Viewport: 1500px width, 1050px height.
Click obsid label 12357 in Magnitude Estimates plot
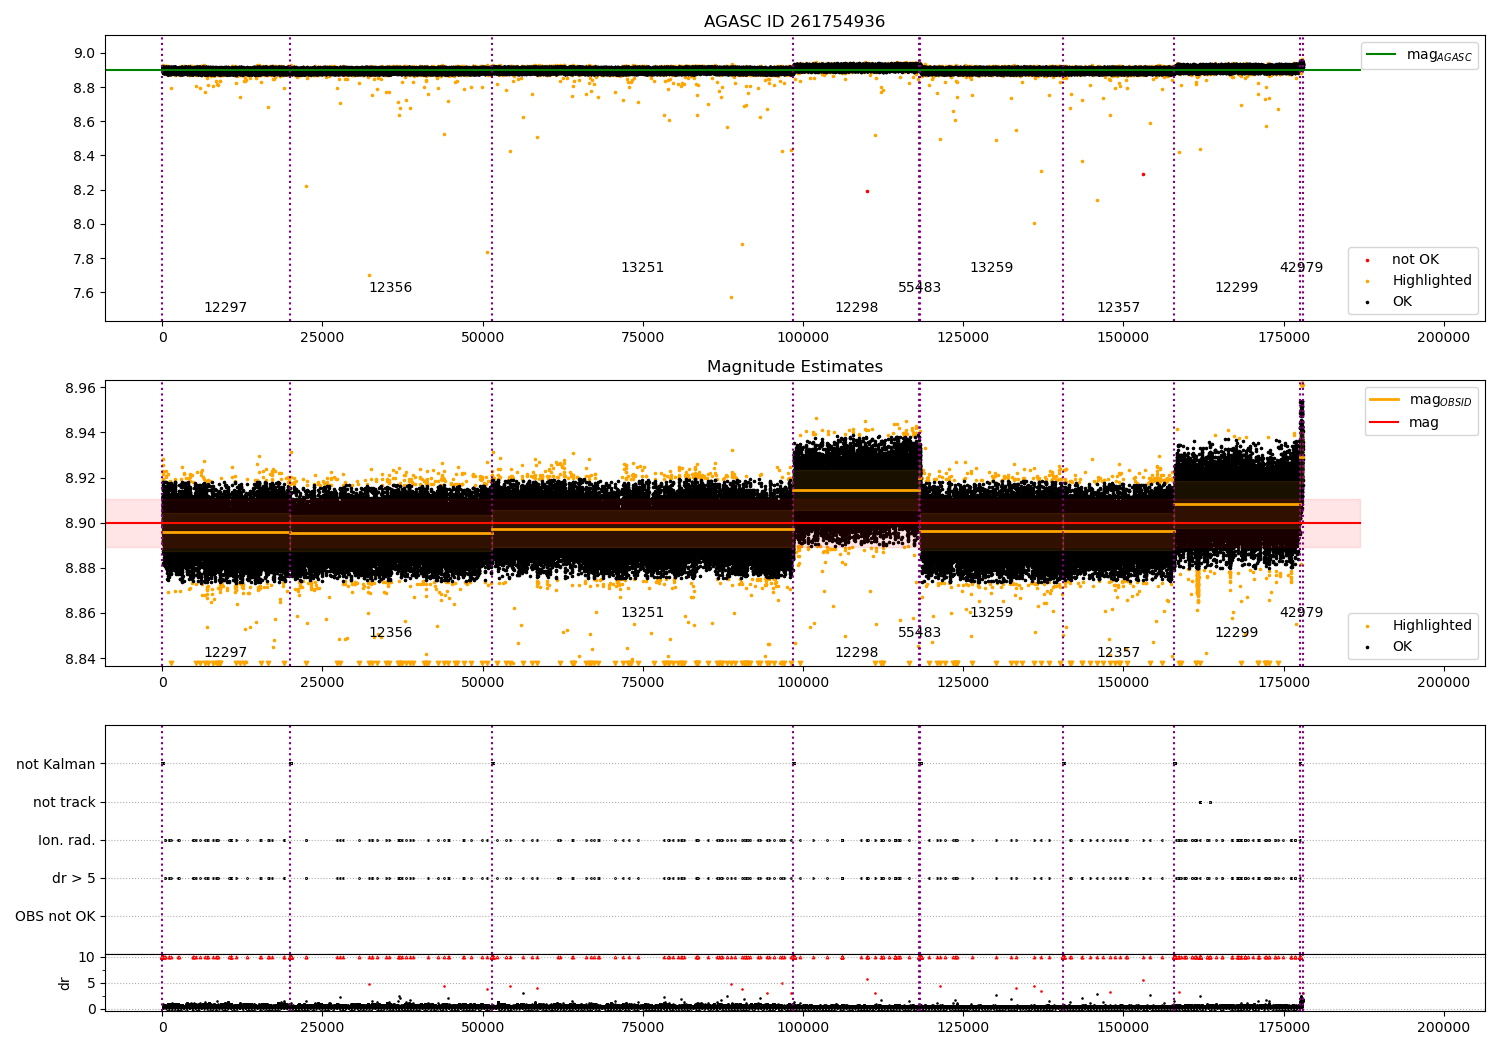1118,653
